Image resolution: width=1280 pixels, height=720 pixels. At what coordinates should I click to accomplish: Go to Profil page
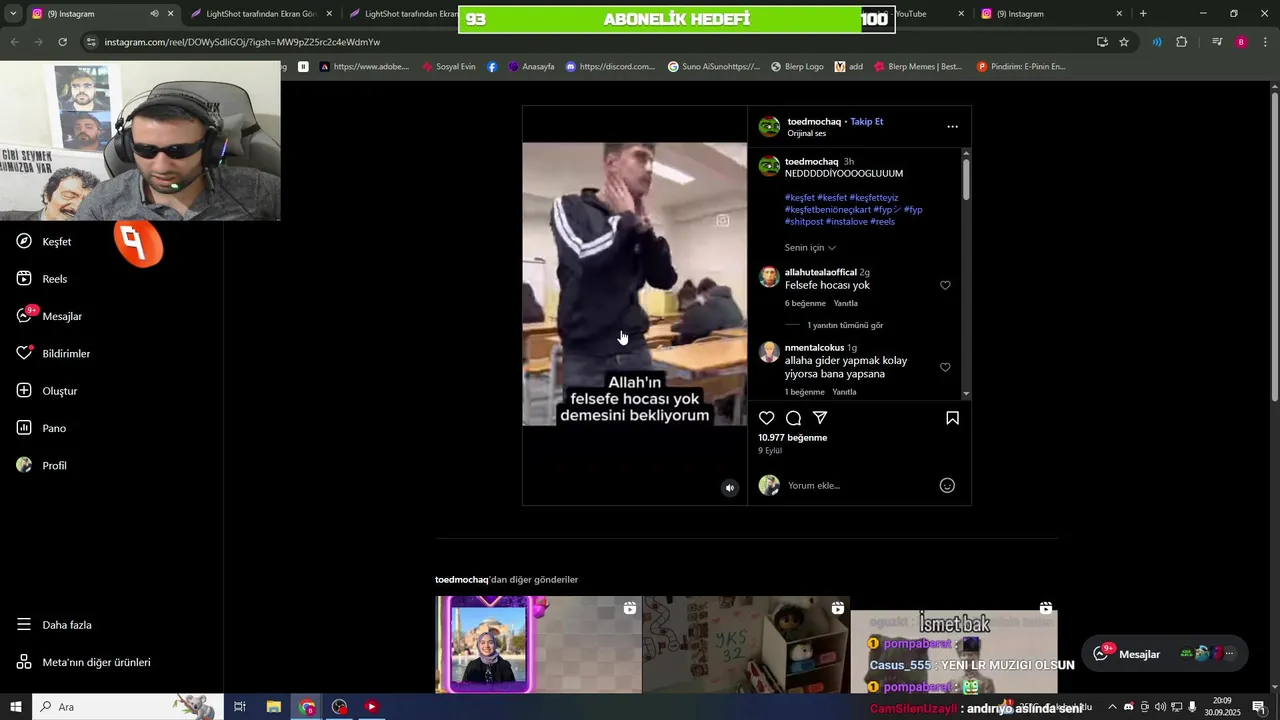tap(42, 466)
